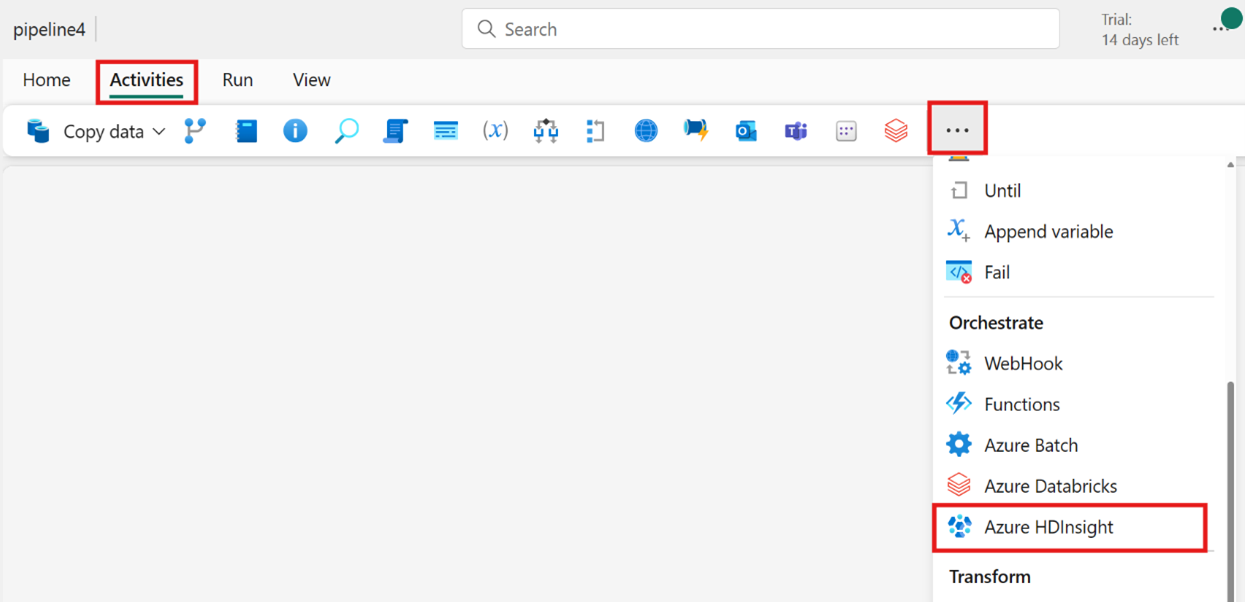Click the Append variable X+ icon
The height and width of the screenshot is (602, 1245).
click(x=959, y=231)
